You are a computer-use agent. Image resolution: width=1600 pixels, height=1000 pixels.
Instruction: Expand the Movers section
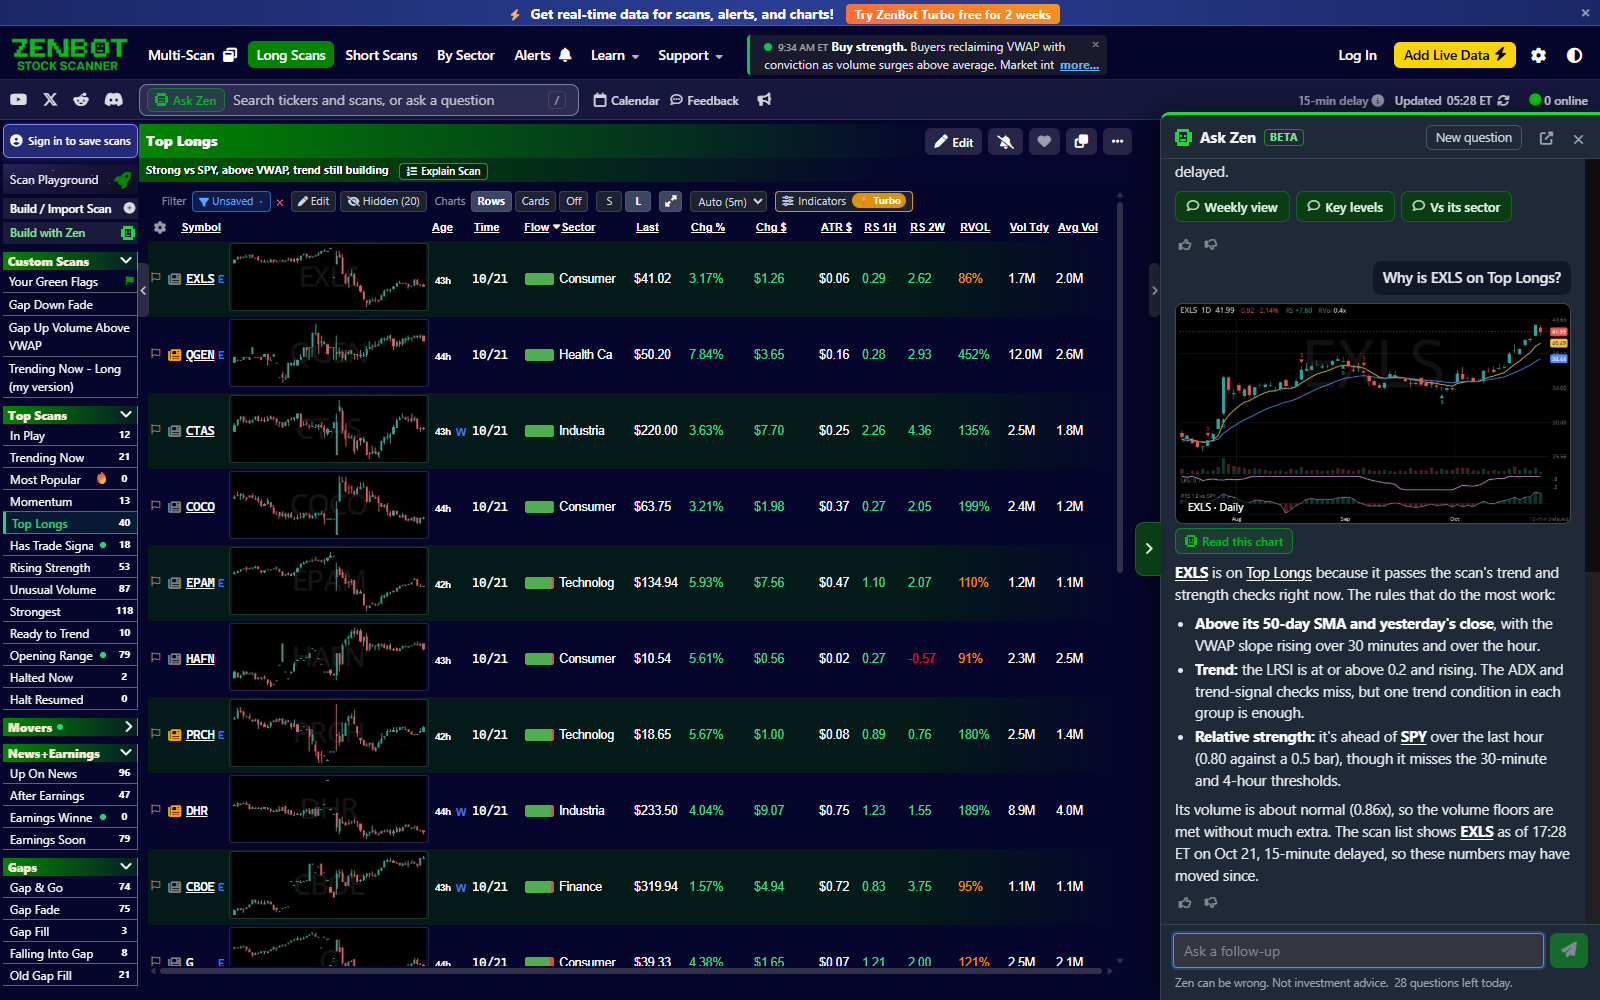point(128,727)
